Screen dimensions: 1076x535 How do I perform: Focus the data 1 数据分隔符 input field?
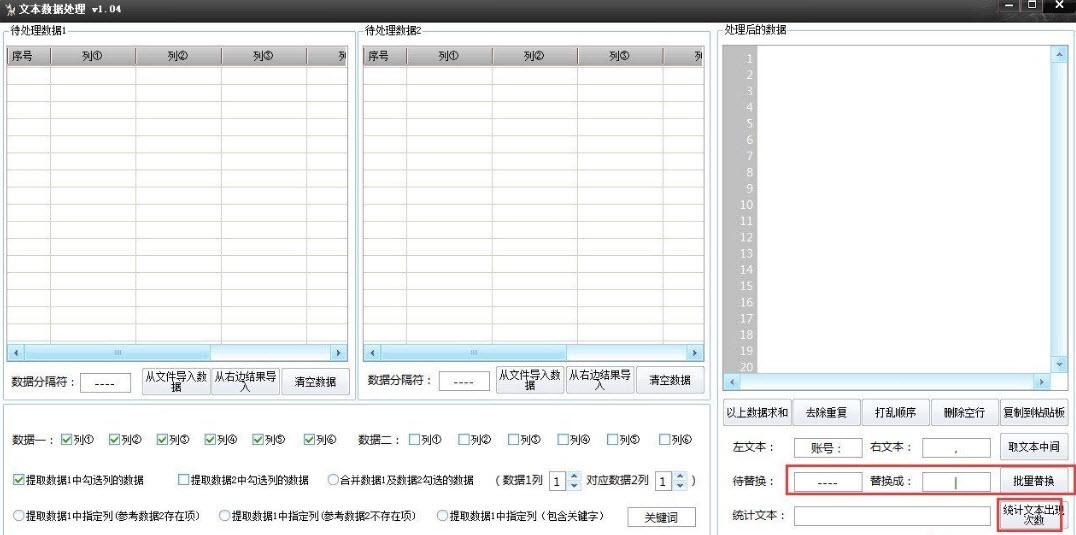point(105,383)
